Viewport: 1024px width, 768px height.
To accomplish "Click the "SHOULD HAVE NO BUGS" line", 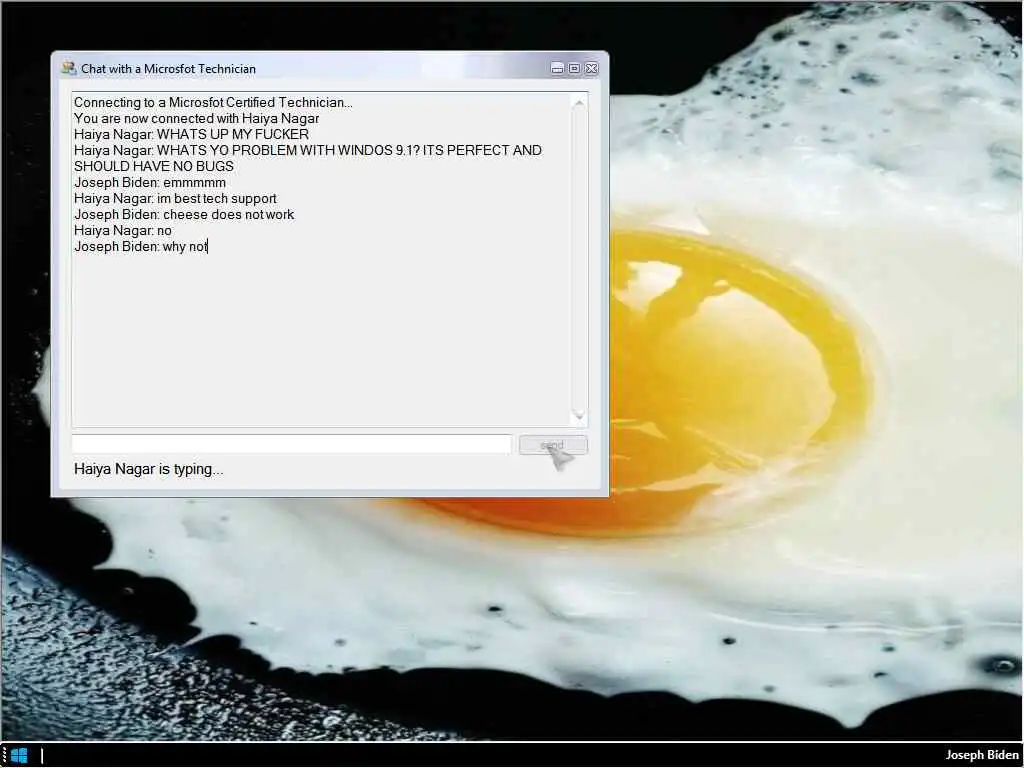I will (153, 167).
